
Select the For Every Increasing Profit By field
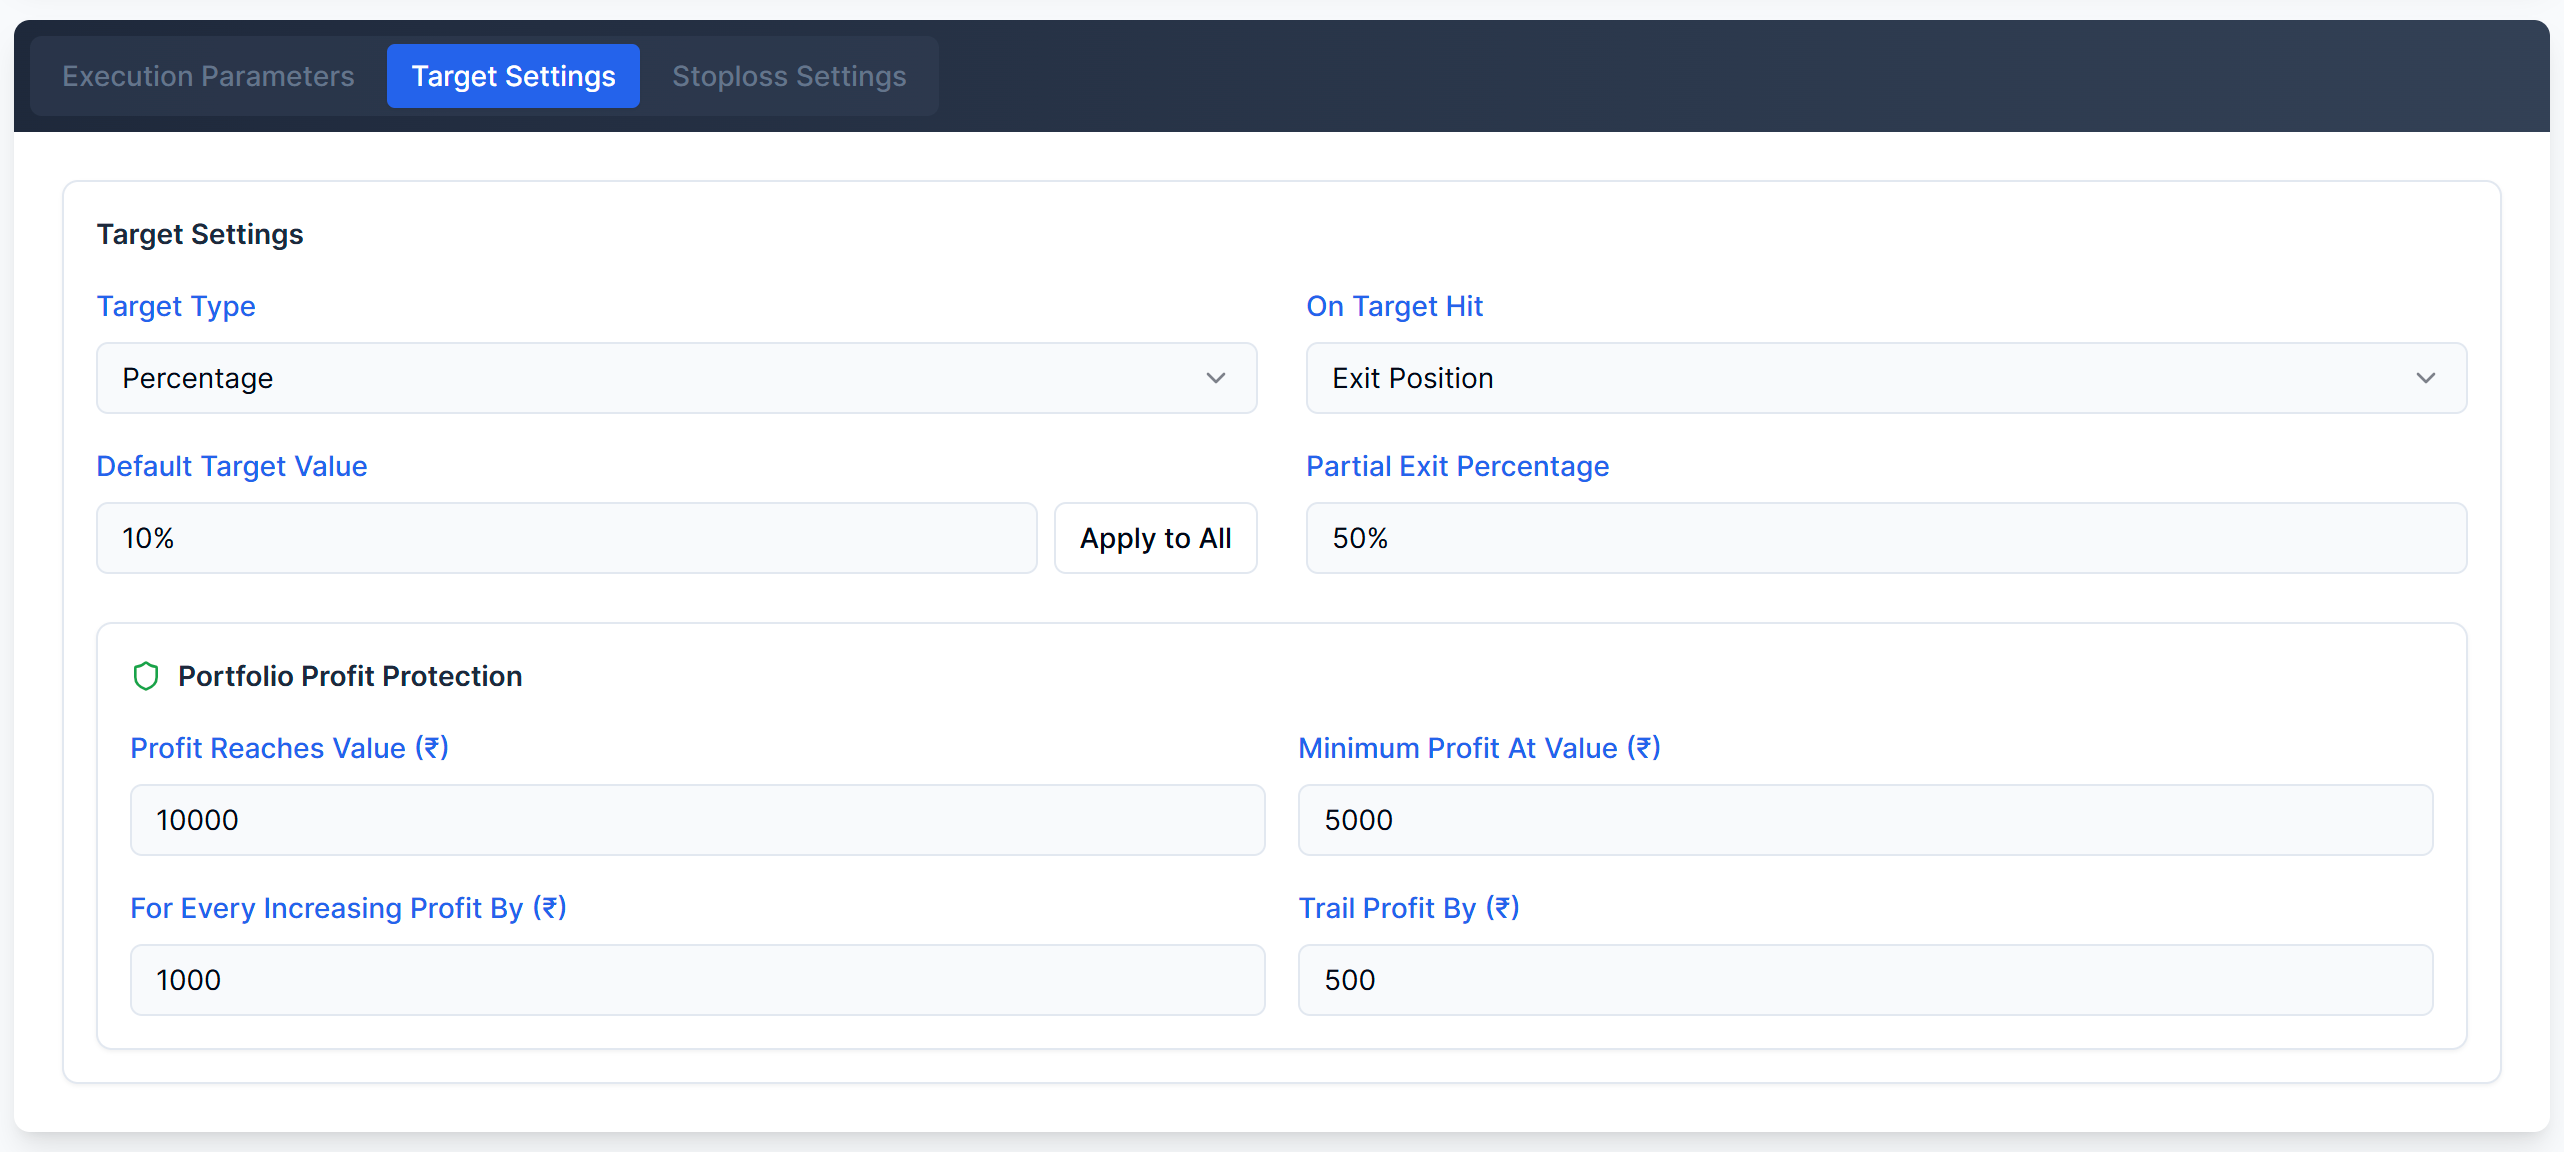[x=698, y=980]
